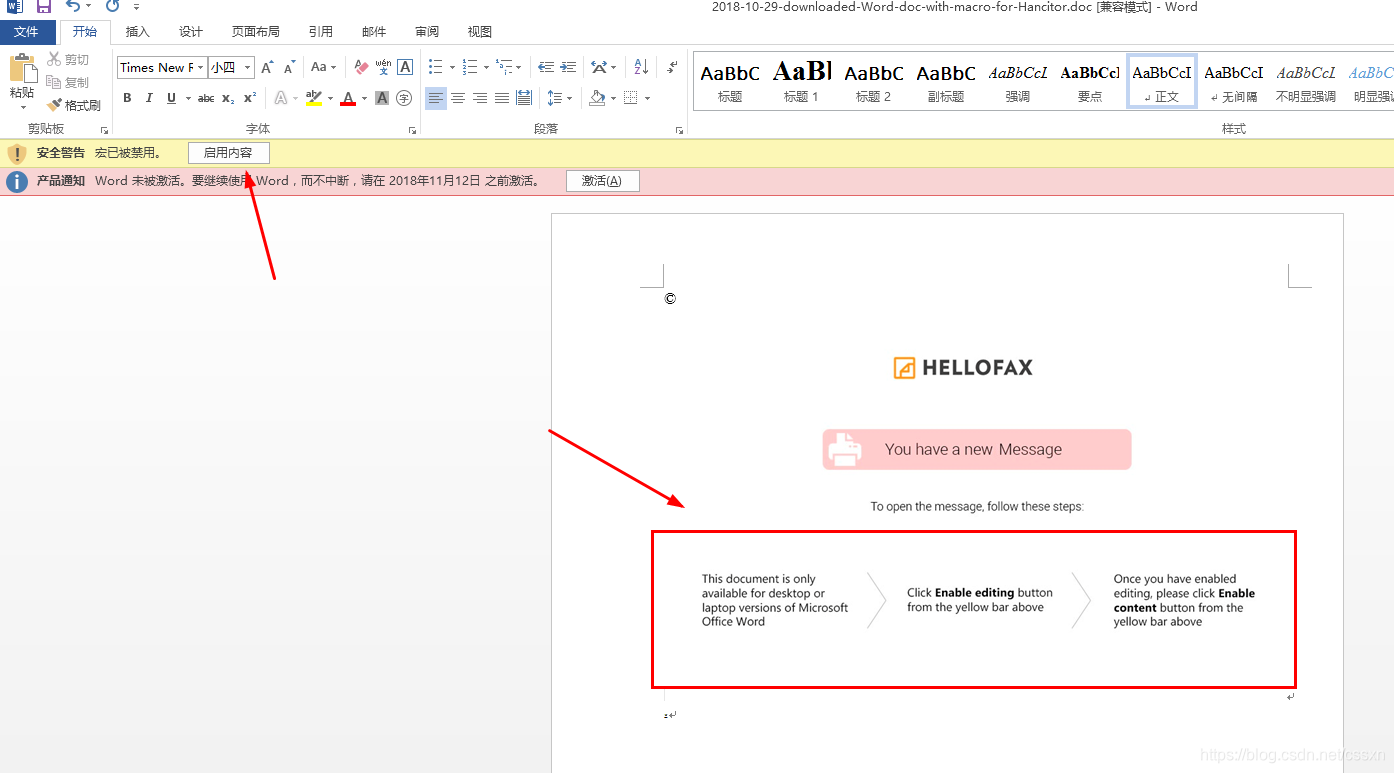Switch to the 视图 (View) tab

480,32
